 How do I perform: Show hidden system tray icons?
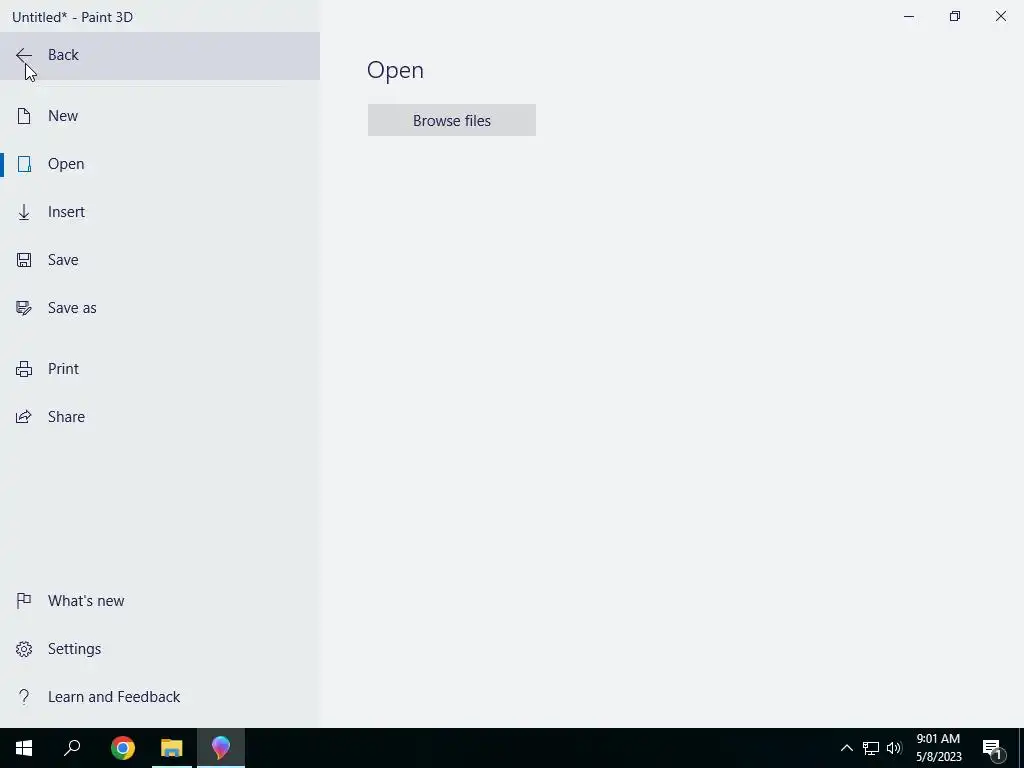pyautogui.click(x=846, y=748)
